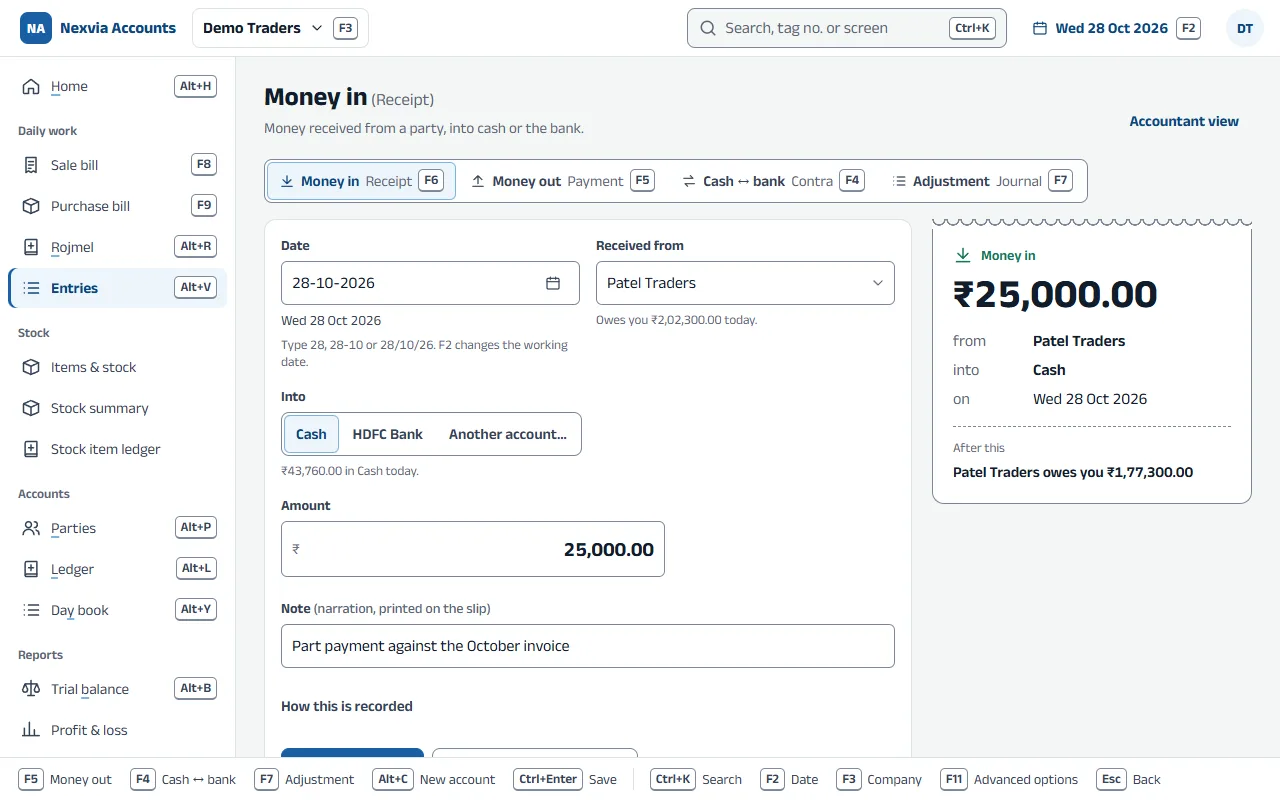Open the Adjustment Journal tab
Screen dimensions: 1280x800
(x=982, y=181)
